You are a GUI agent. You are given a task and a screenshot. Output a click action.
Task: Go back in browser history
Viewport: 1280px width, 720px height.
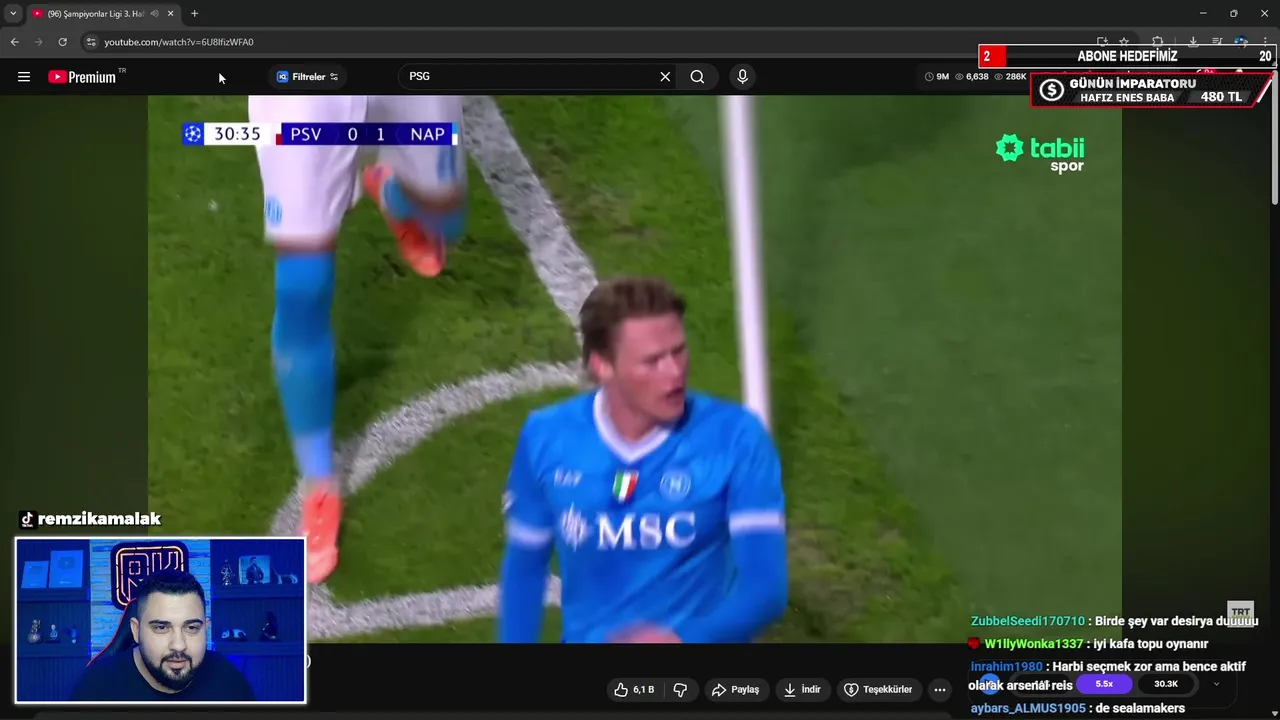click(14, 42)
